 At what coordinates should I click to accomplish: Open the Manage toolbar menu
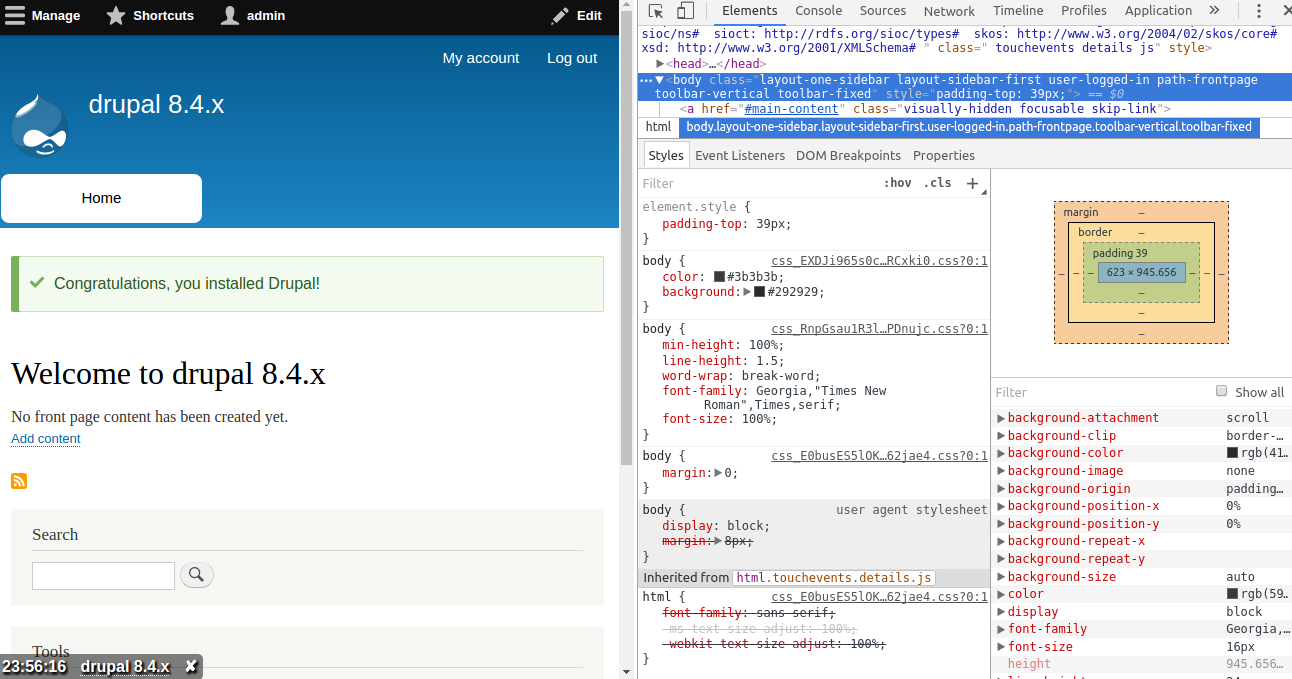point(44,16)
